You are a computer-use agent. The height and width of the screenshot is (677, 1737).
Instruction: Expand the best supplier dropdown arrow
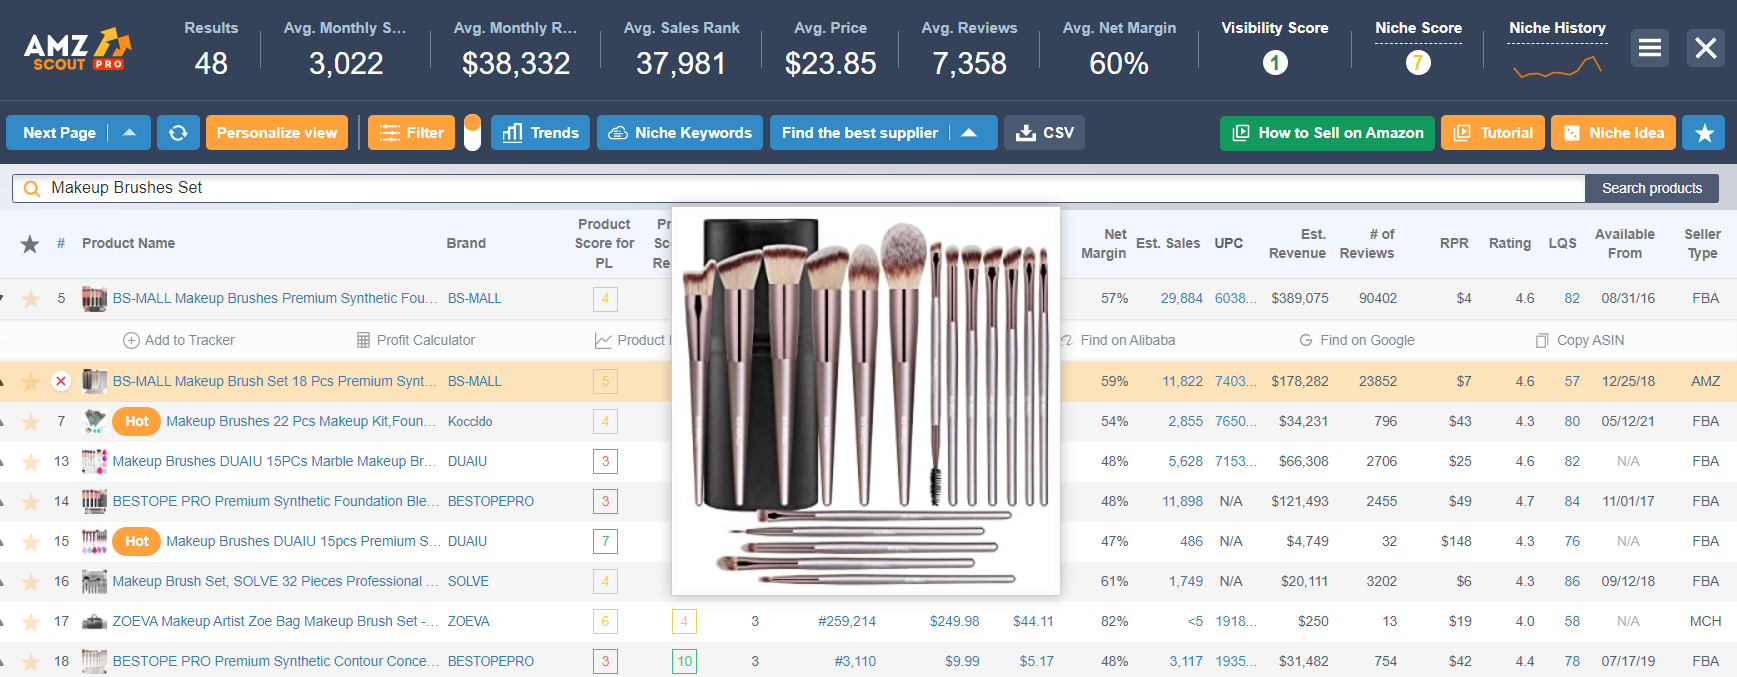969,132
